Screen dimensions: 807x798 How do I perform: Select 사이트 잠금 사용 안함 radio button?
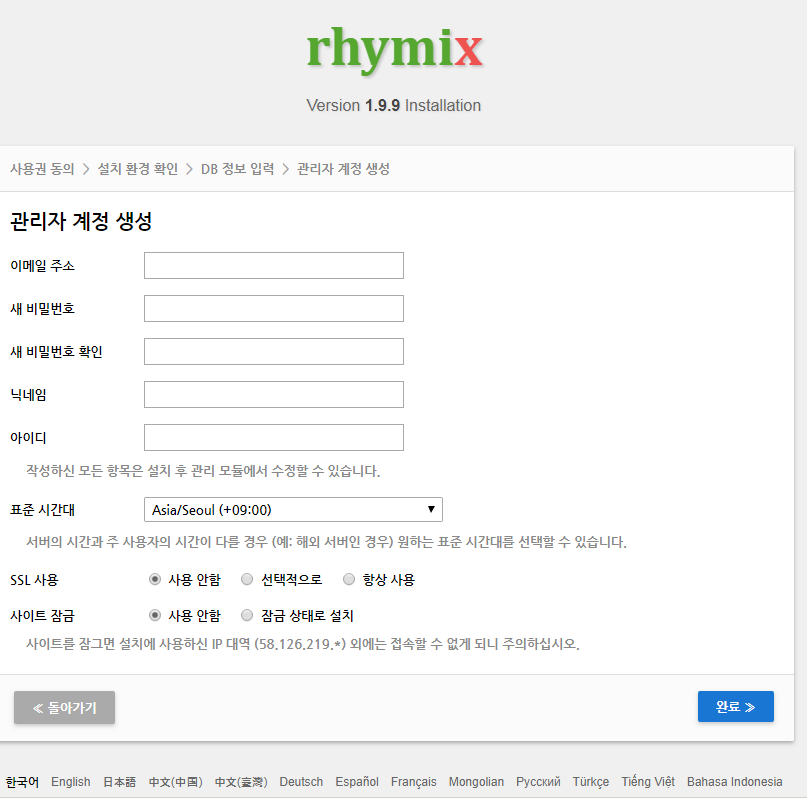pos(155,615)
